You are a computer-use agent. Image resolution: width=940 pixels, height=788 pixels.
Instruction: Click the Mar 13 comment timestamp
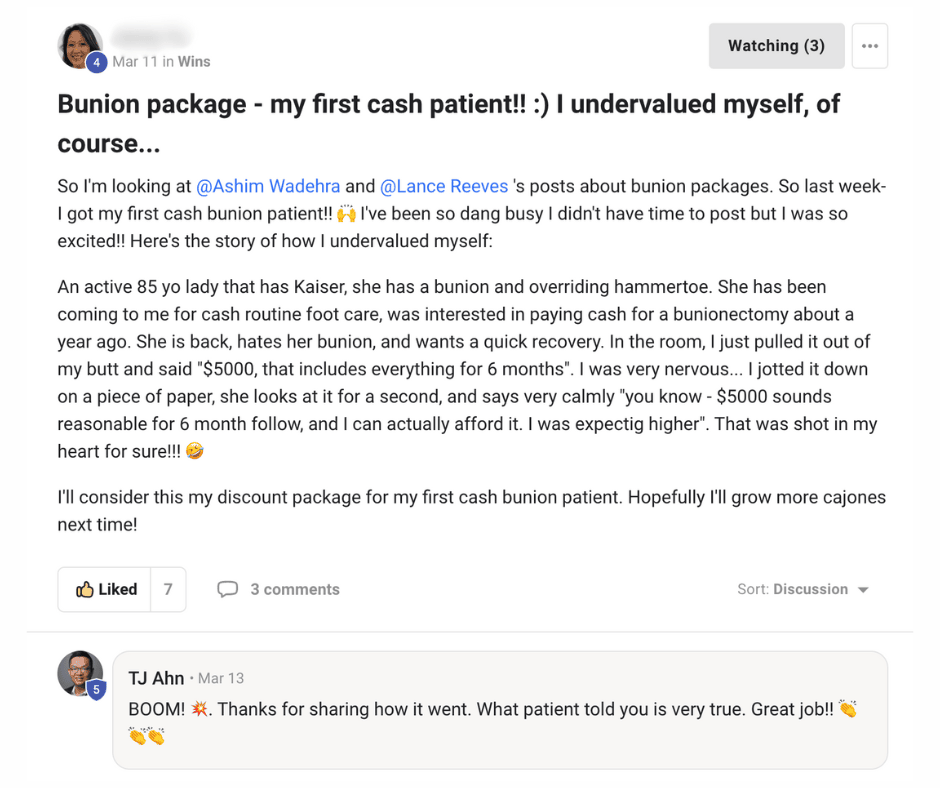220,679
